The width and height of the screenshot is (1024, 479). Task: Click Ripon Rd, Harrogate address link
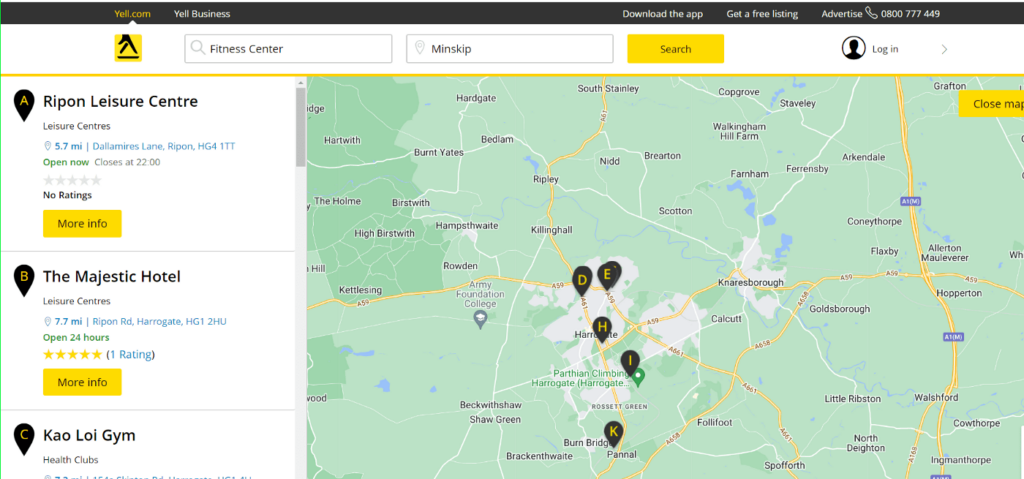coord(159,321)
